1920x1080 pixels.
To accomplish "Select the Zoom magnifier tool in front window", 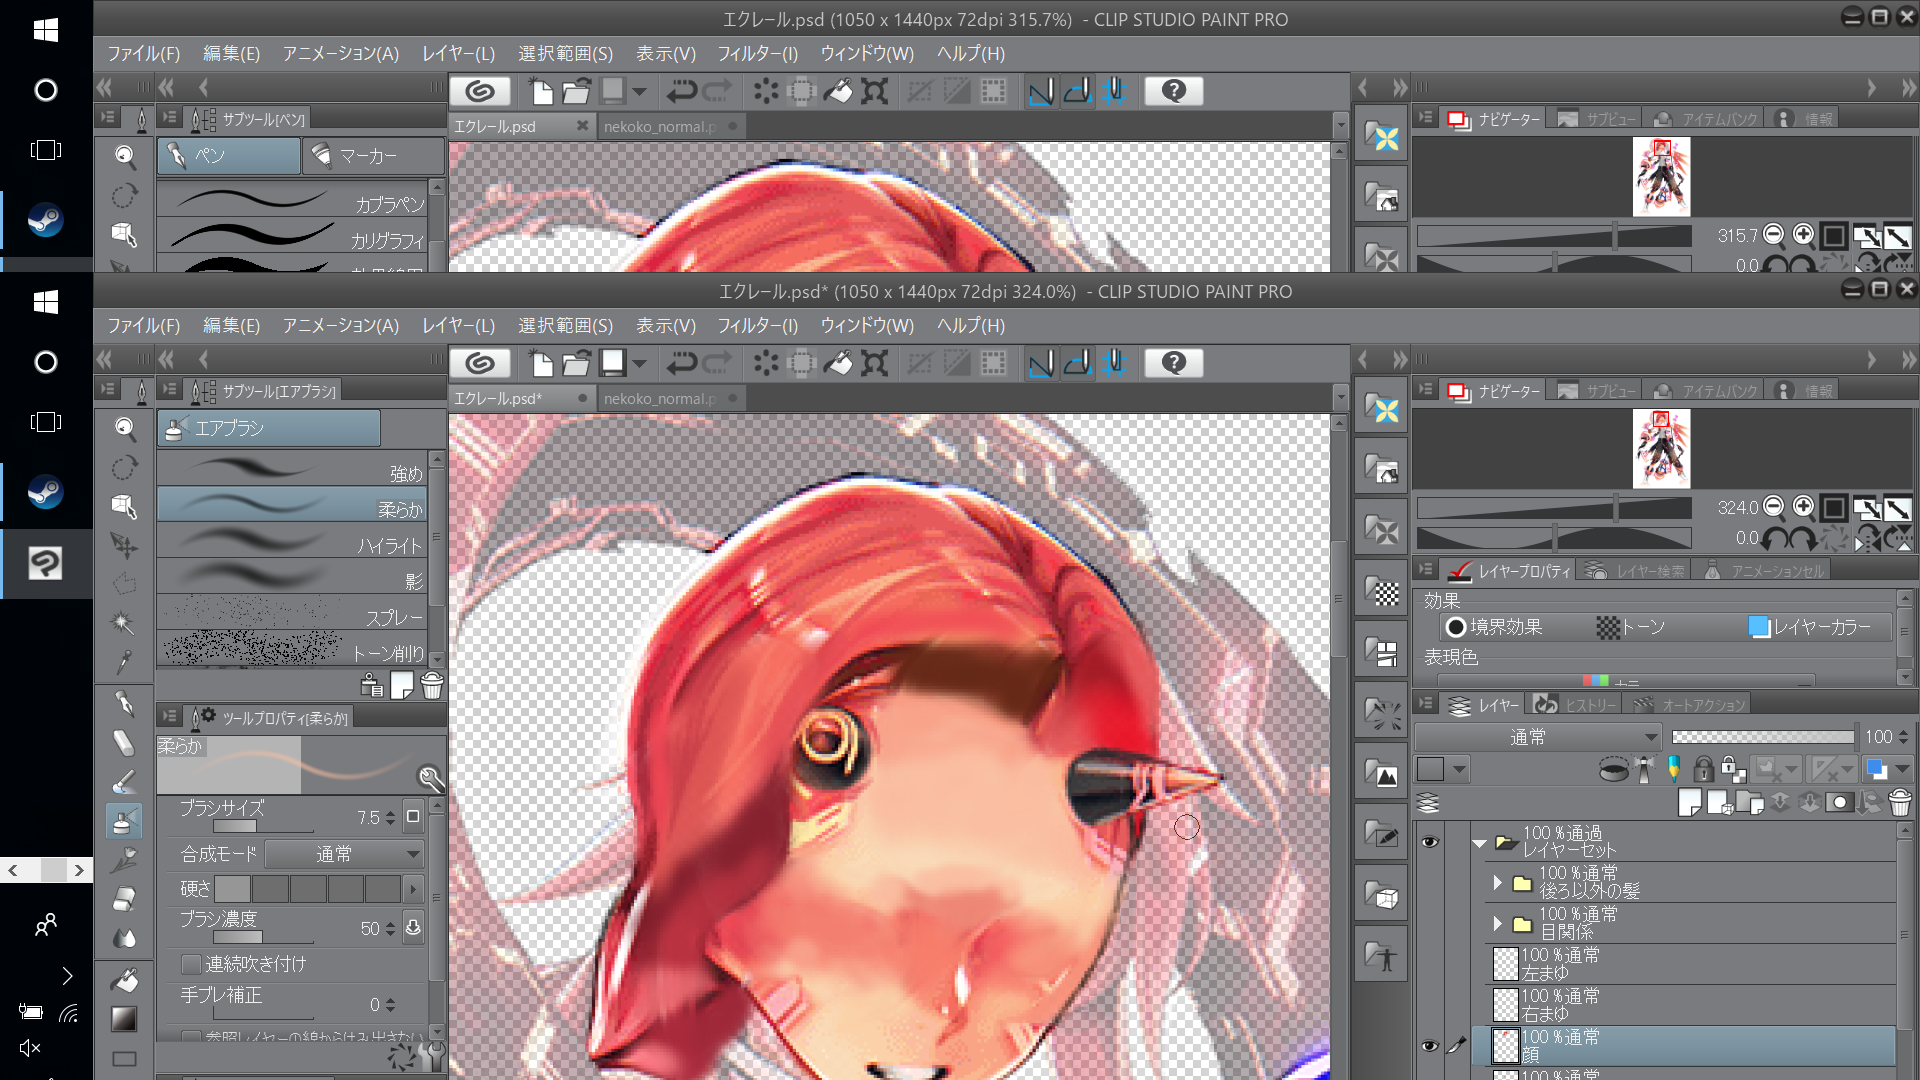I will click(124, 429).
